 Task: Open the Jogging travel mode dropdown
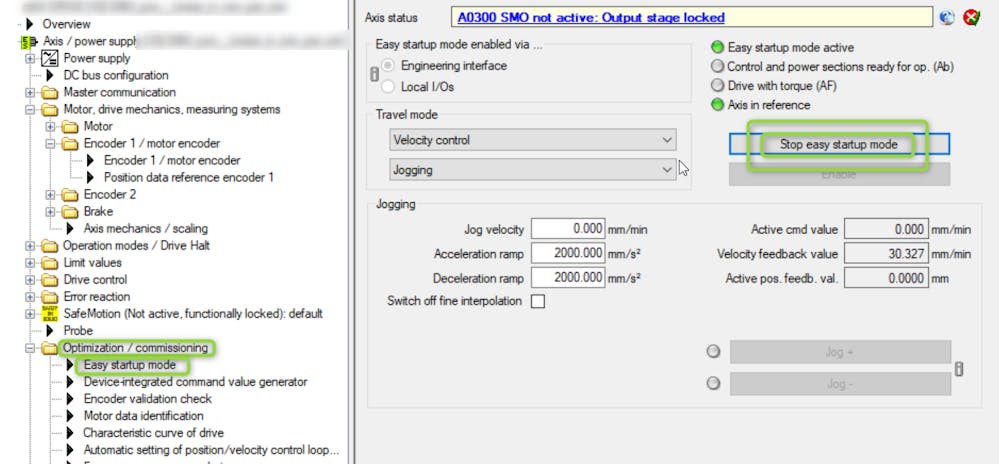(532, 171)
